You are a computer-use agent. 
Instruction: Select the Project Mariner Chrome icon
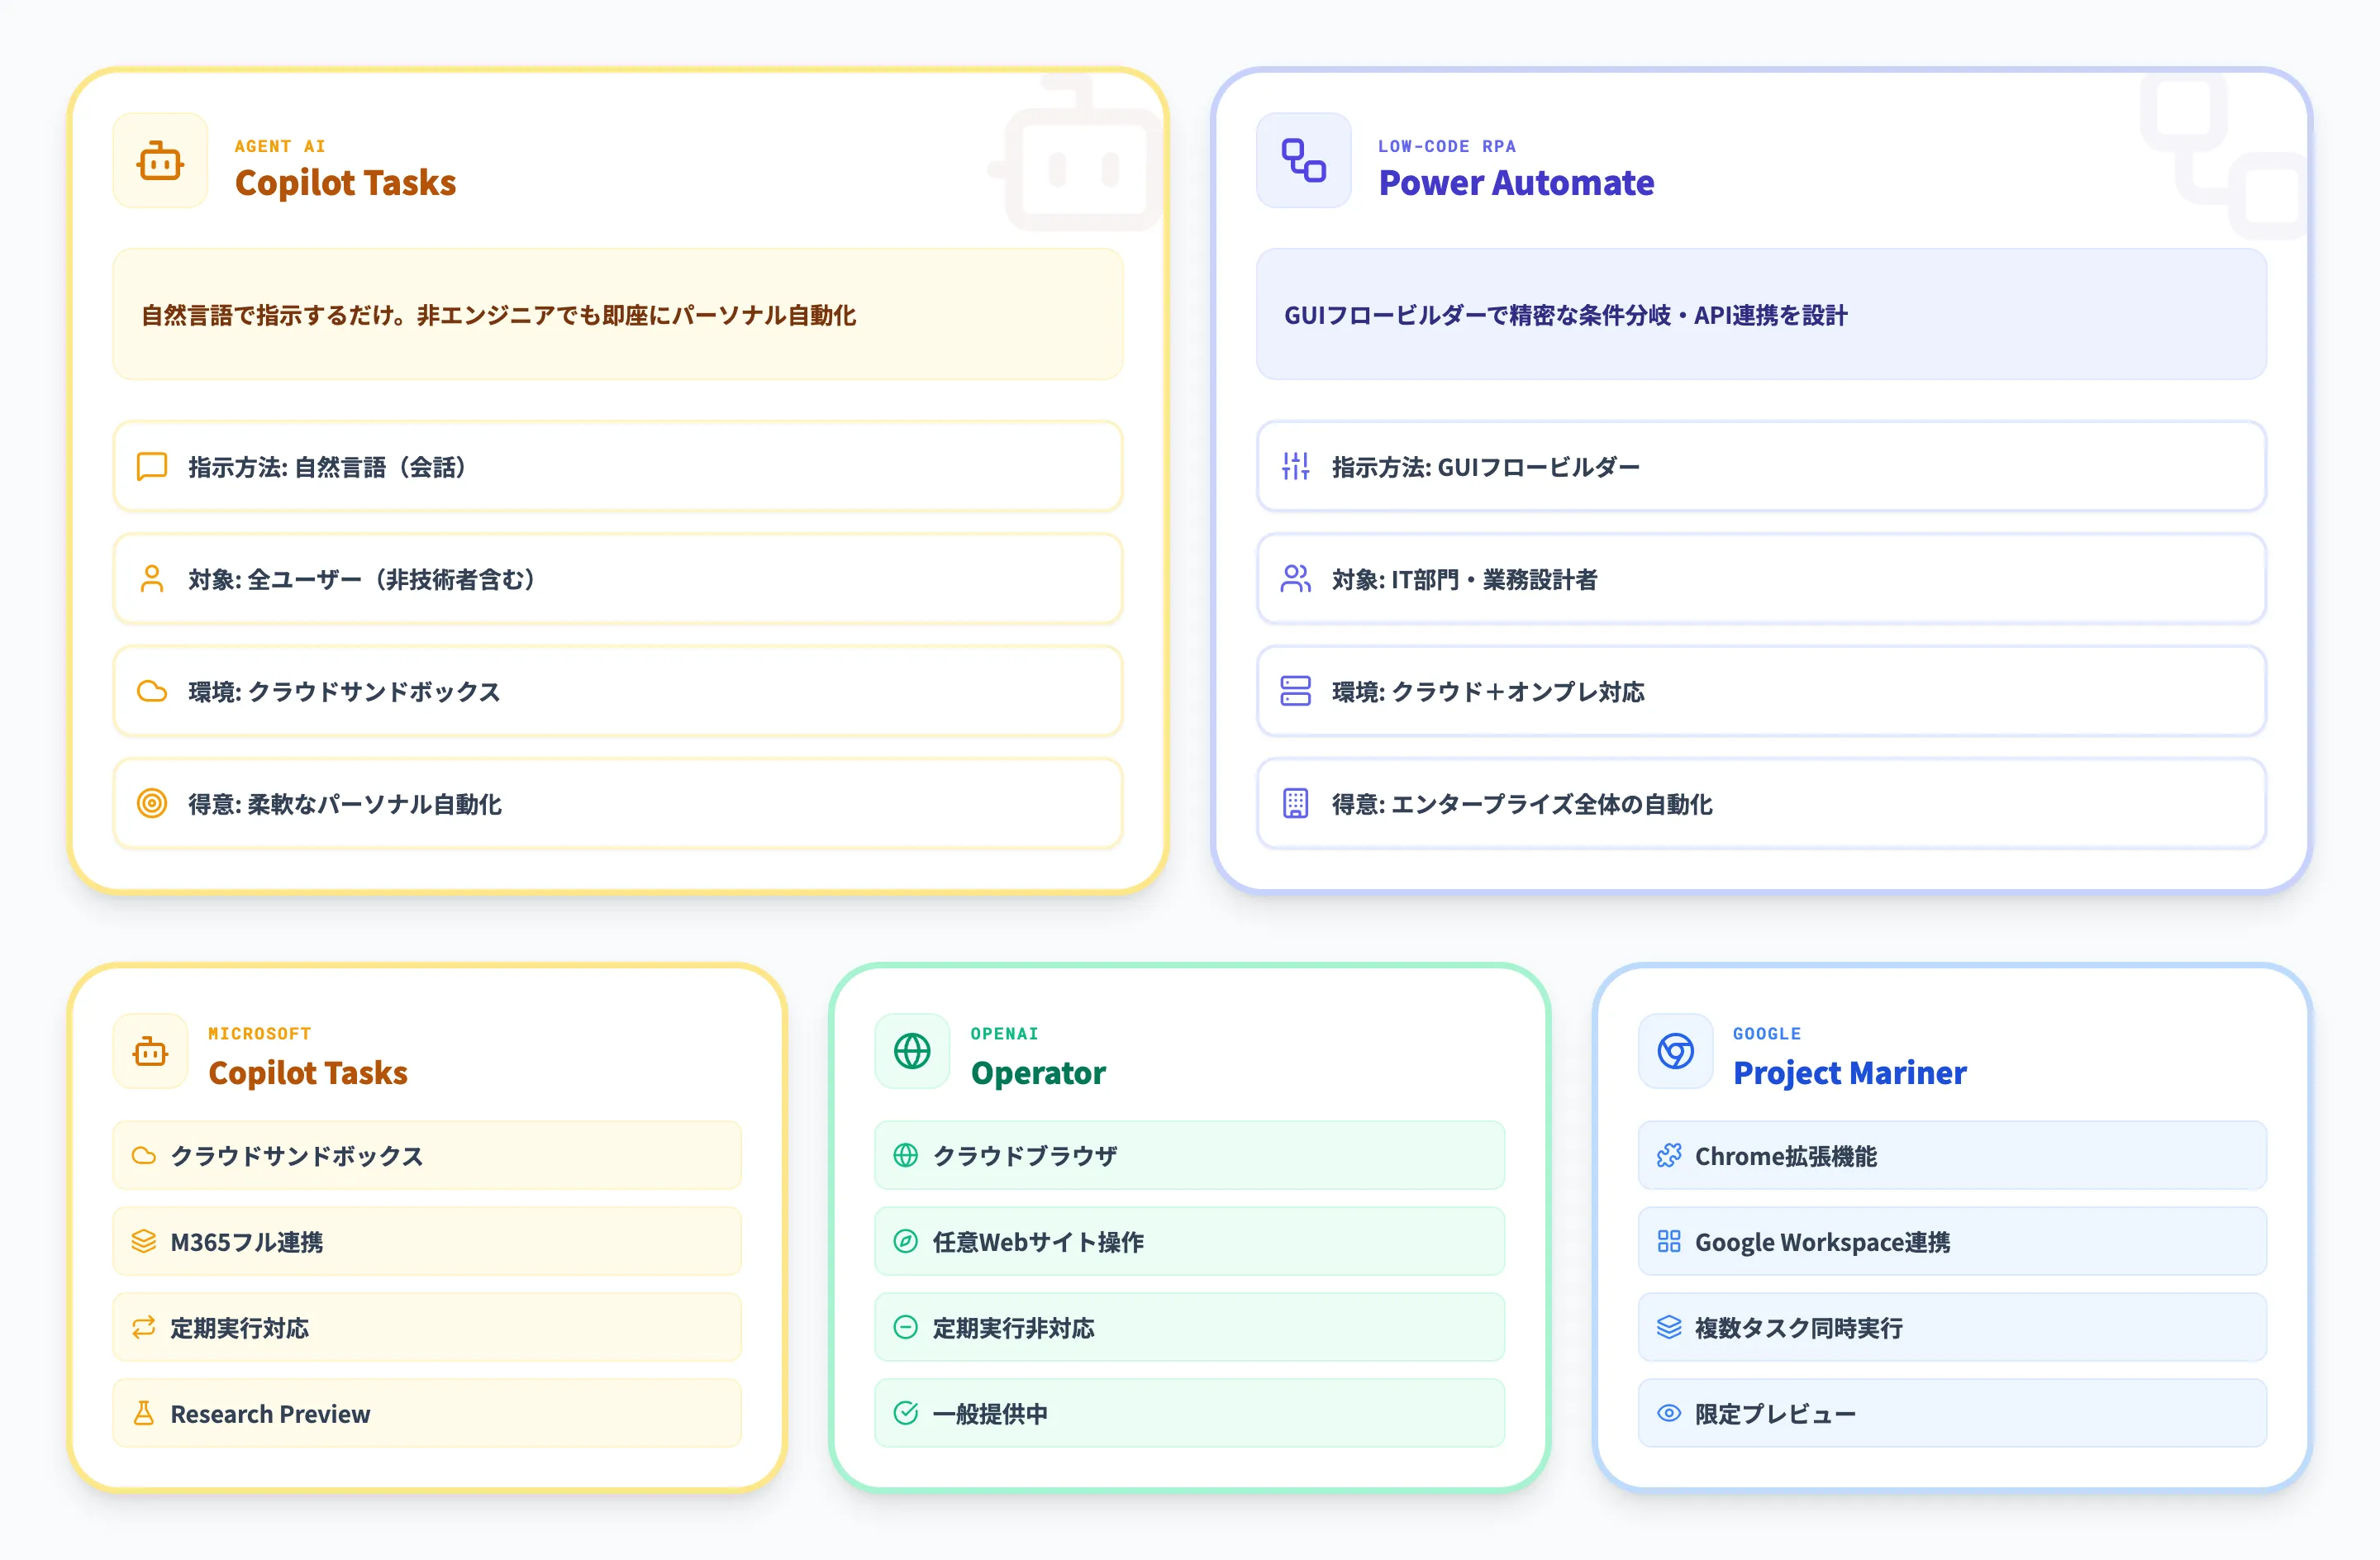1674,1051
